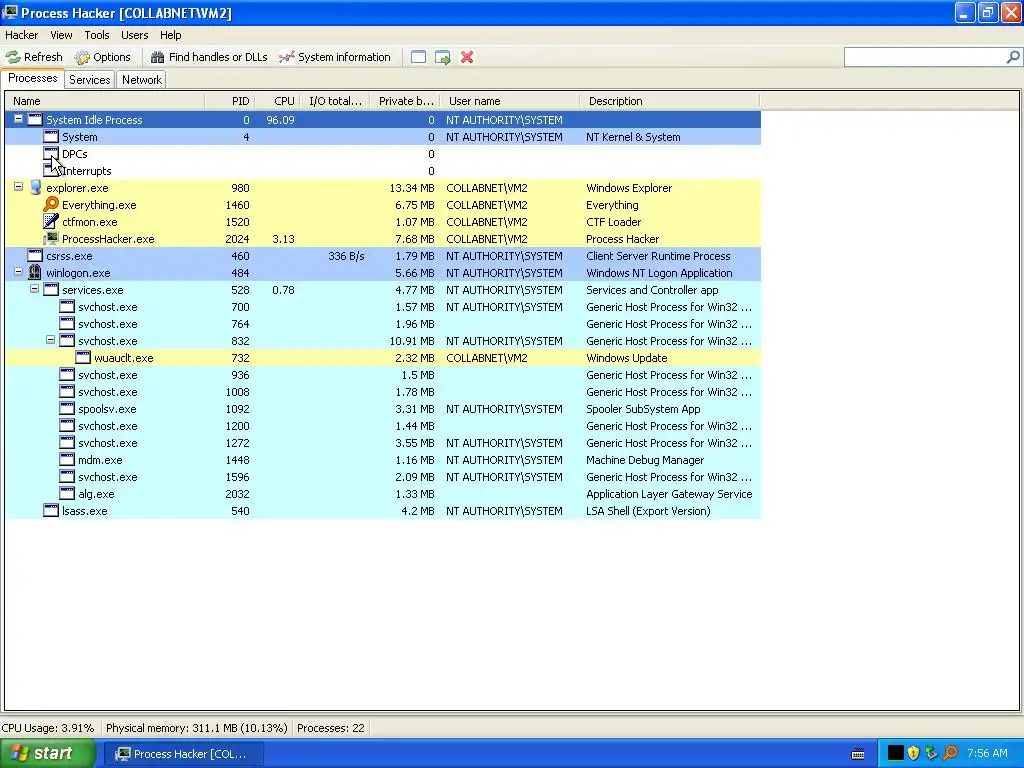Sort by Description column header

click(x=670, y=101)
